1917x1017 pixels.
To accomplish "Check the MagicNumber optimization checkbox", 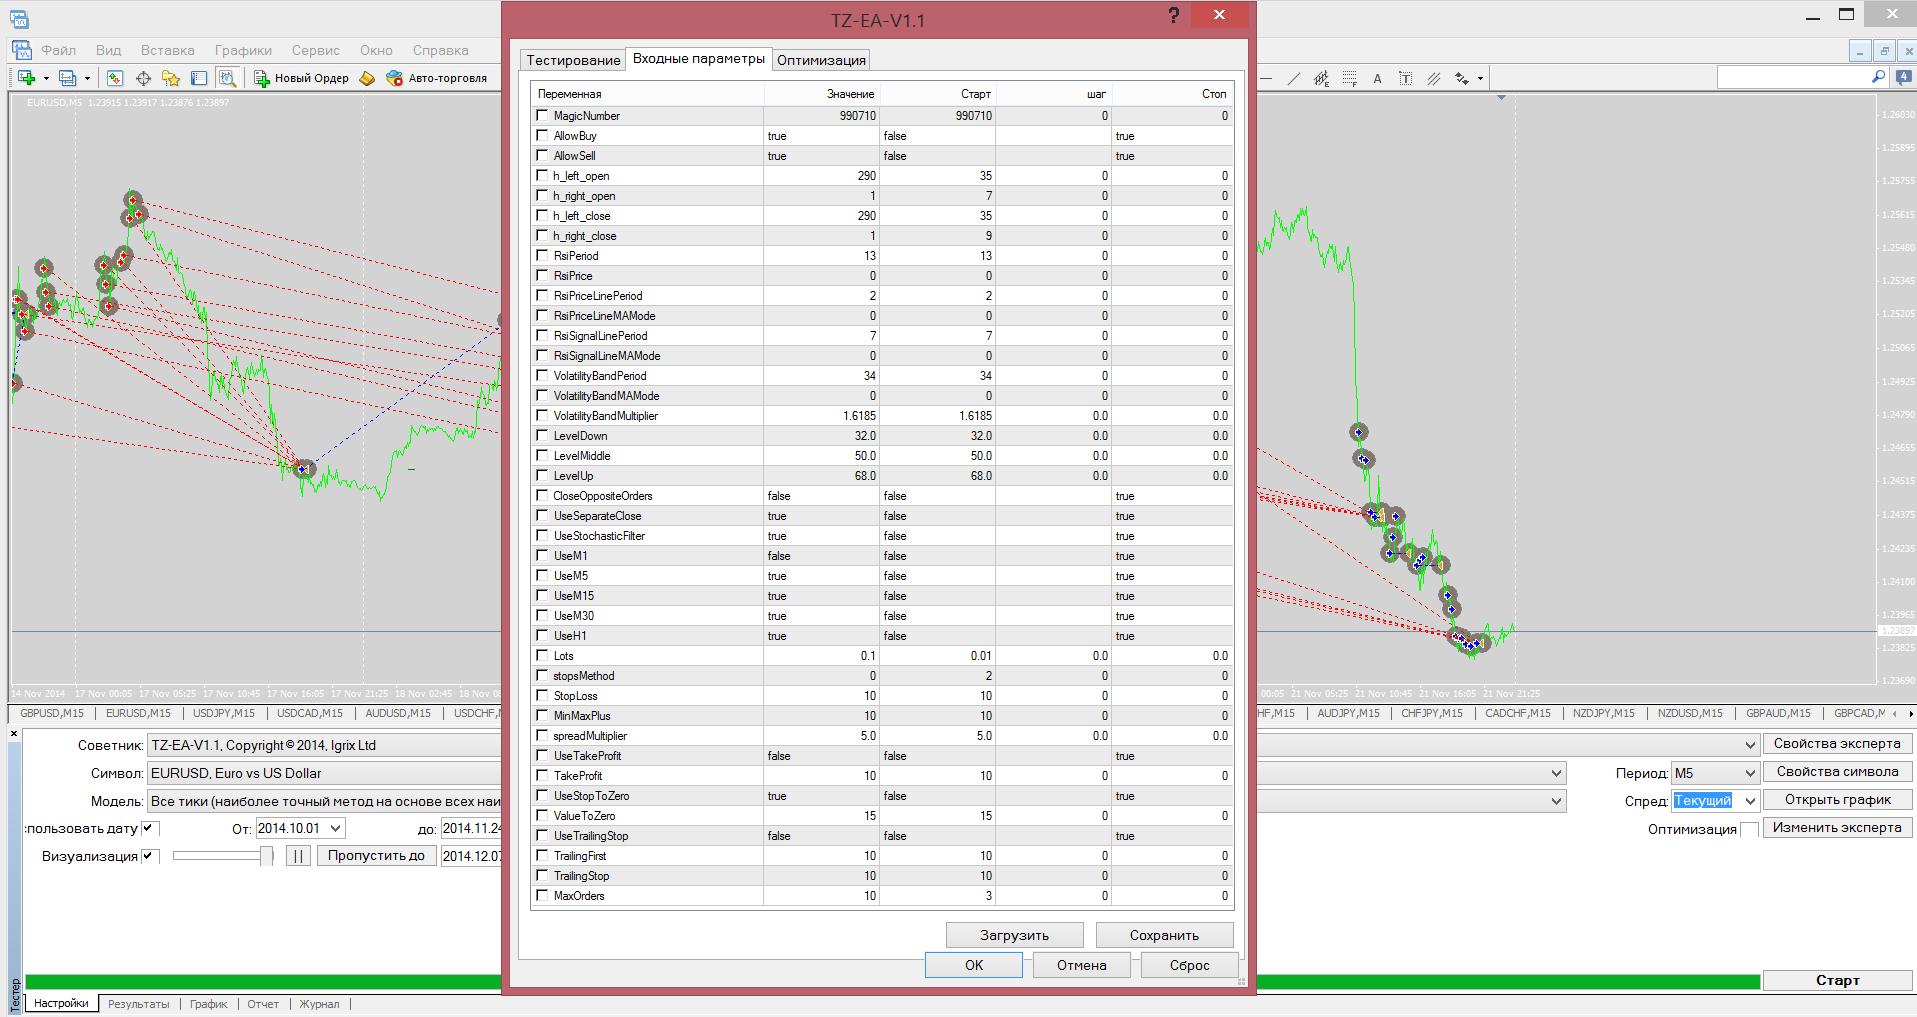I will [x=542, y=116].
